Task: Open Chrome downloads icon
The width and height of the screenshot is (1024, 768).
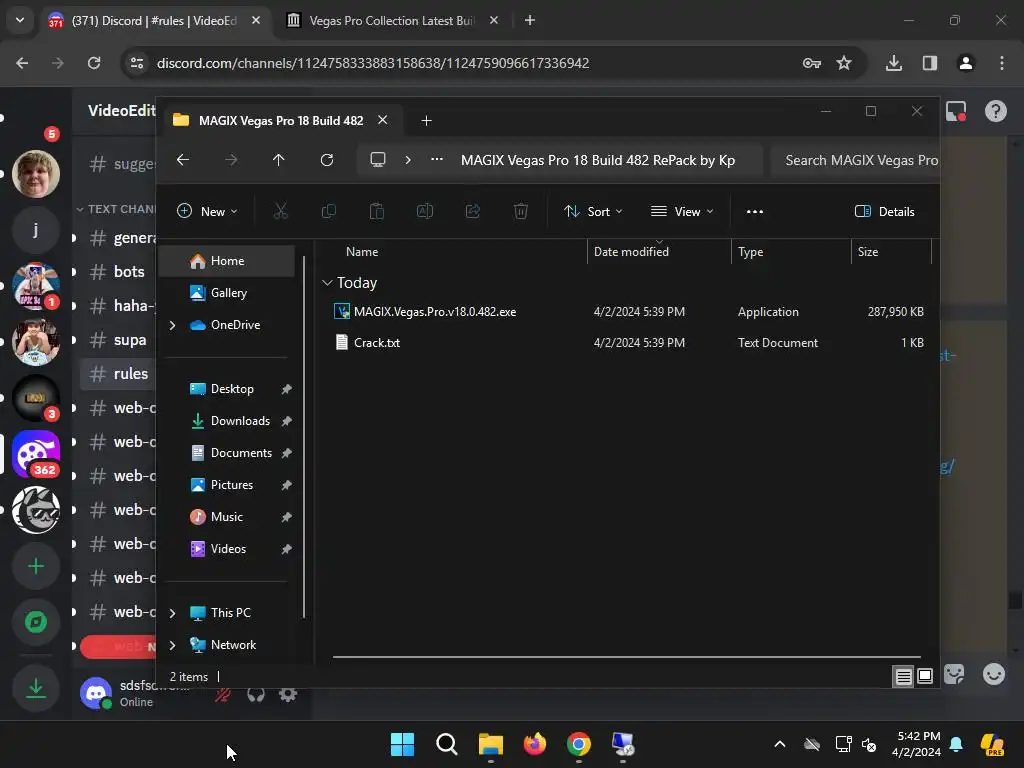Action: [x=894, y=63]
